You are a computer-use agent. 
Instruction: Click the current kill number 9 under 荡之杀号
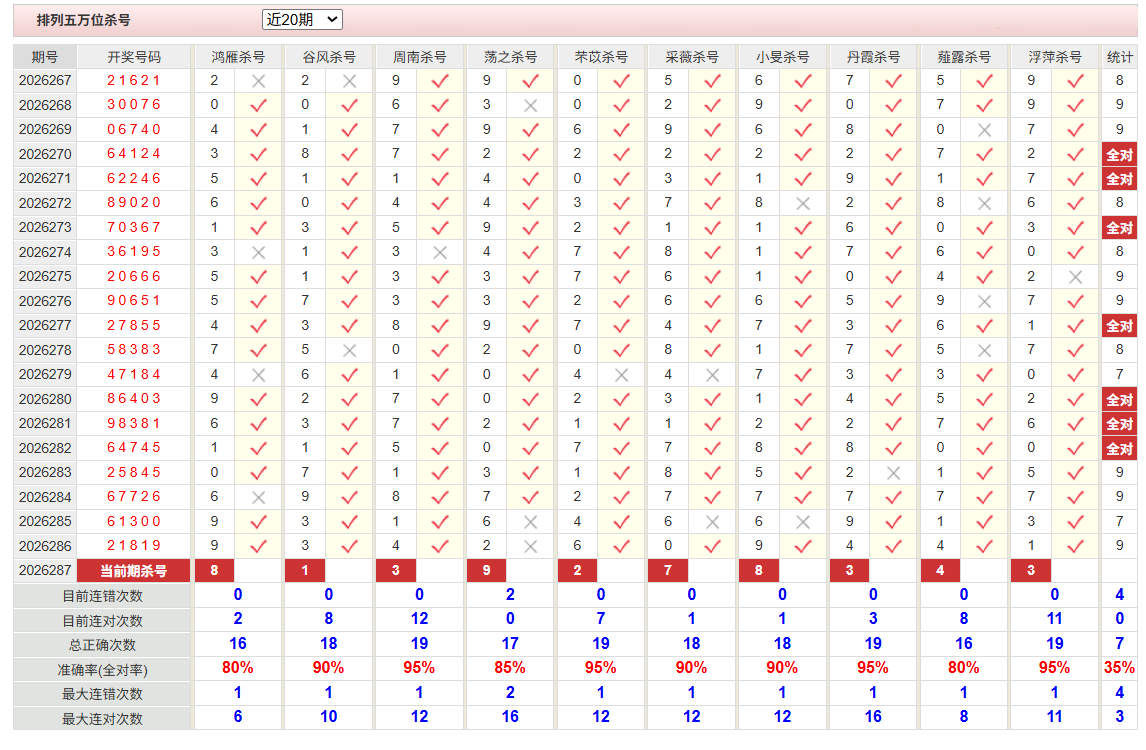[487, 571]
